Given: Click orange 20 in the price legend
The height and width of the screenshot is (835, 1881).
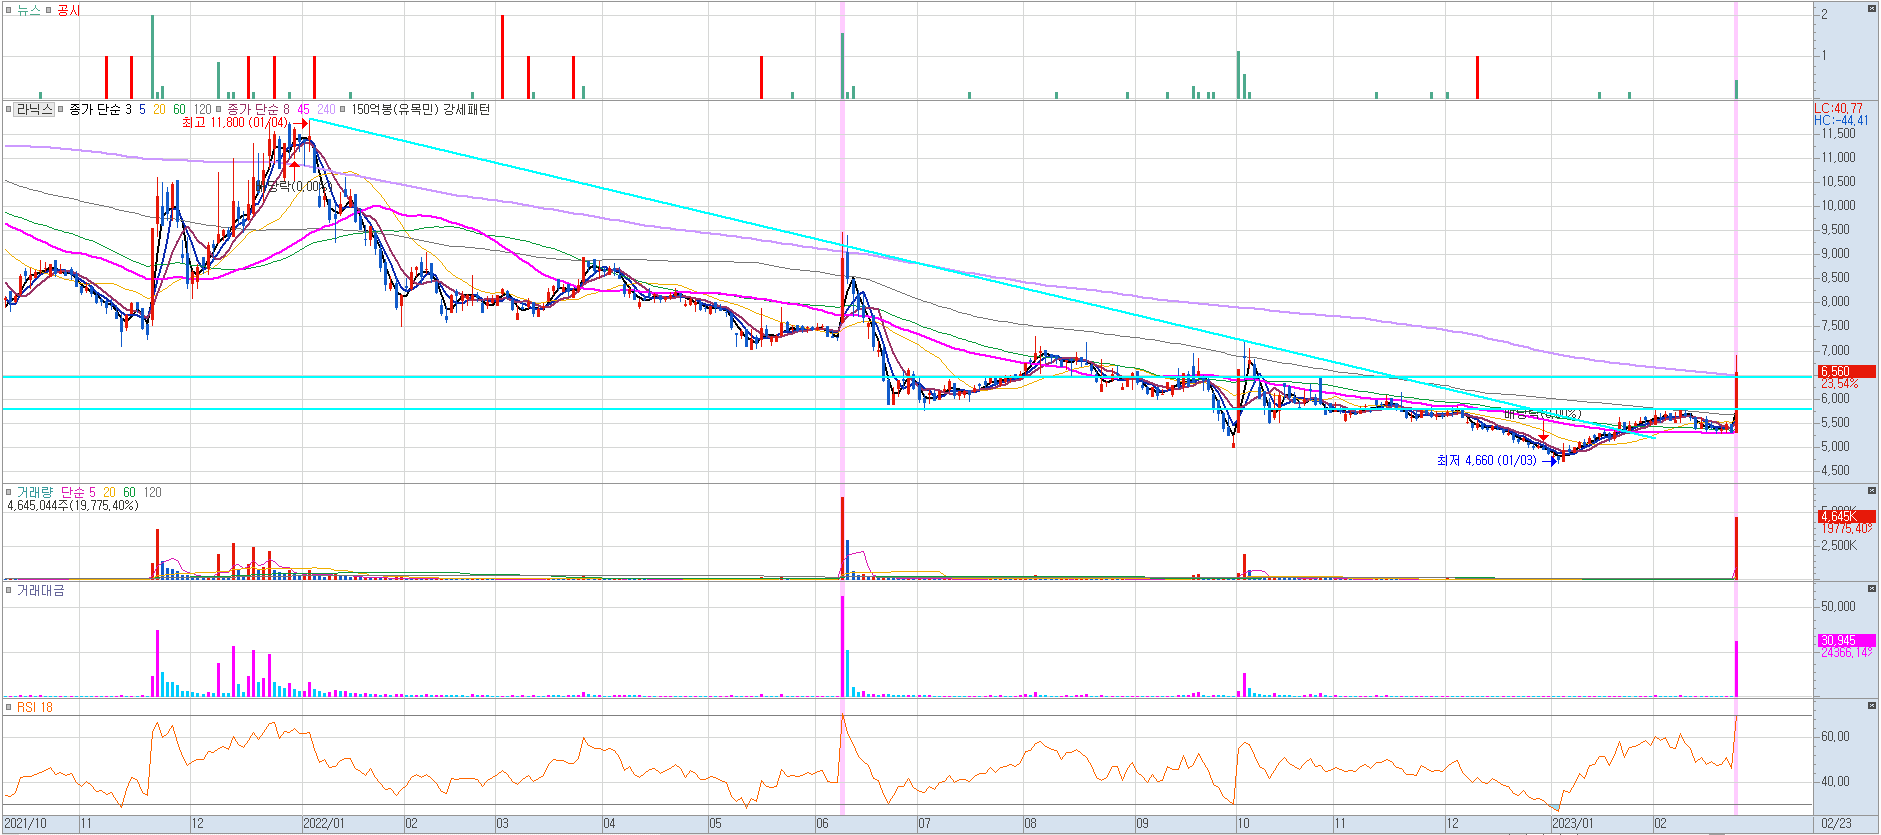Looking at the screenshot, I should pos(159,110).
